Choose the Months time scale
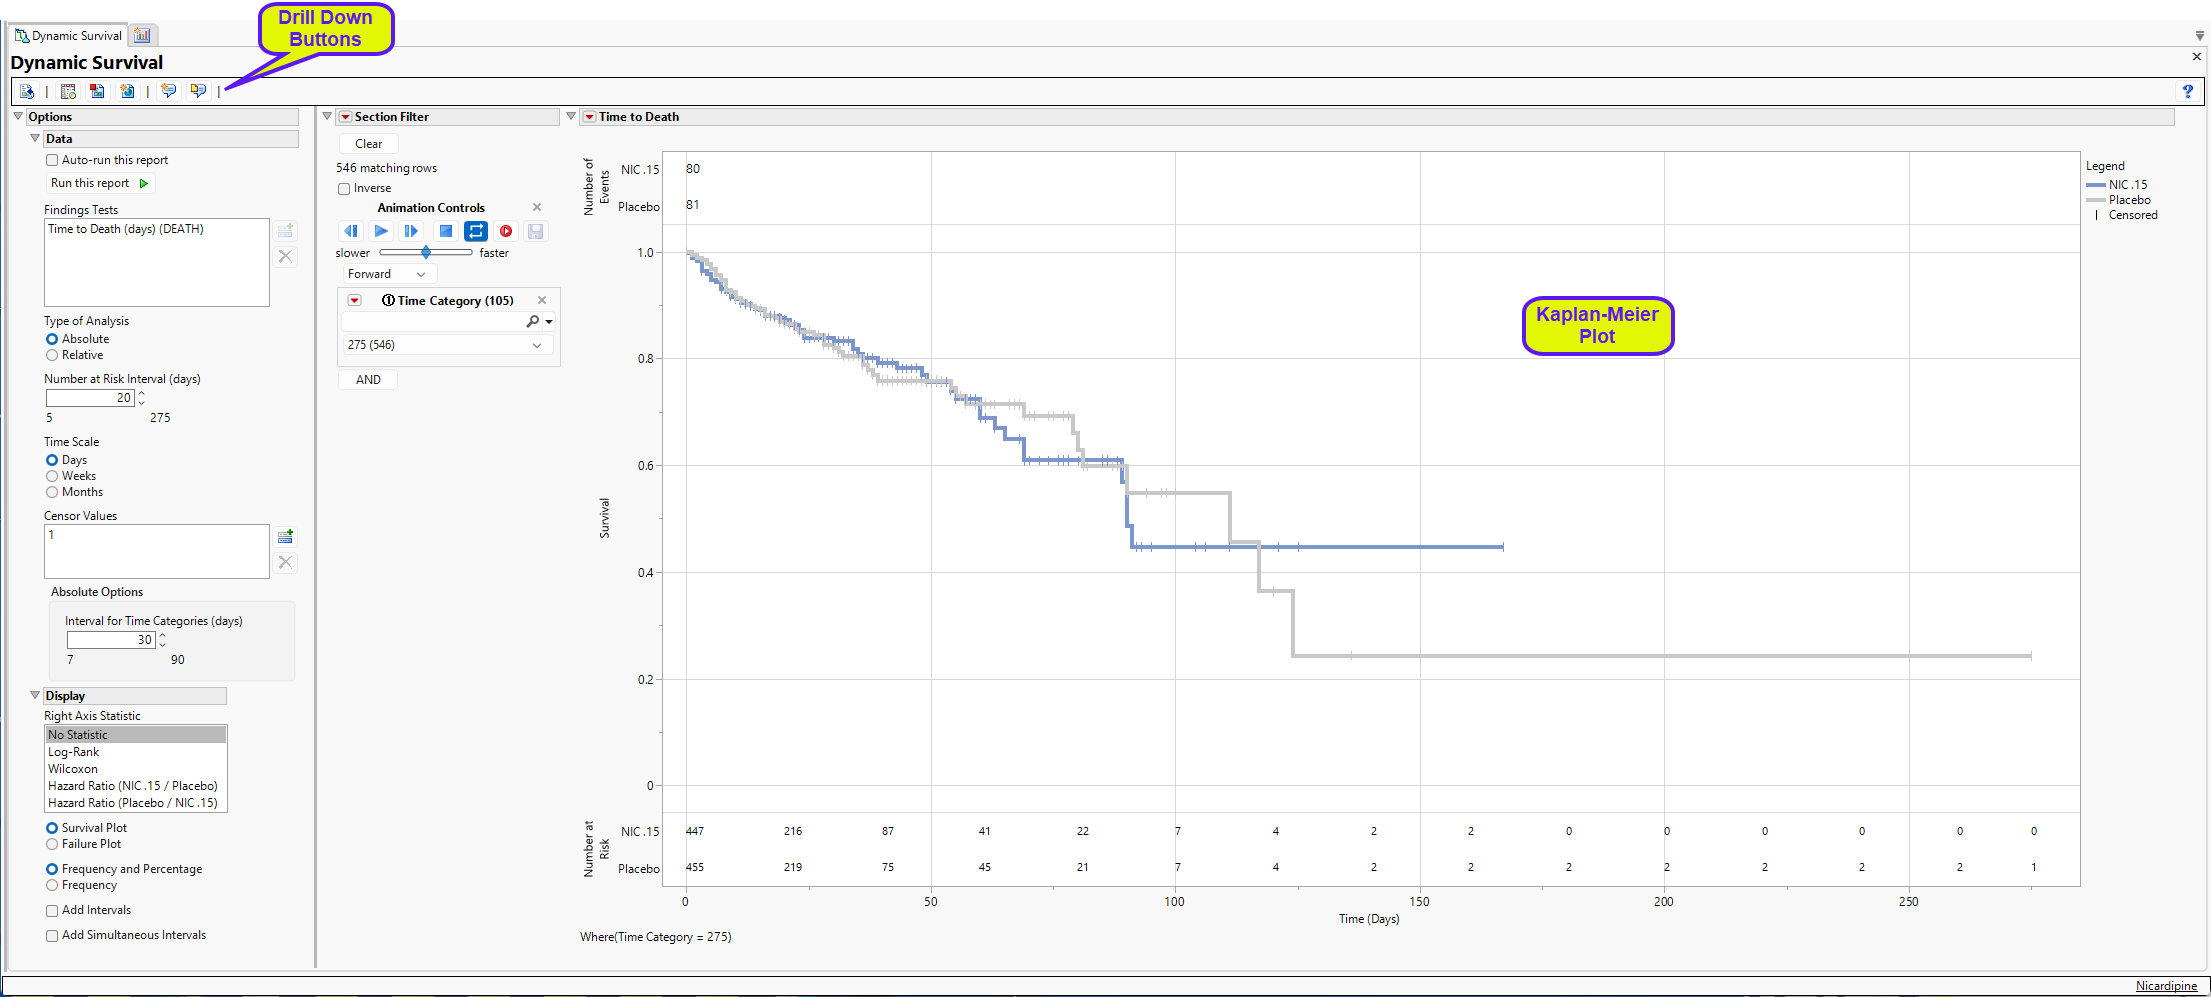 pos(52,492)
